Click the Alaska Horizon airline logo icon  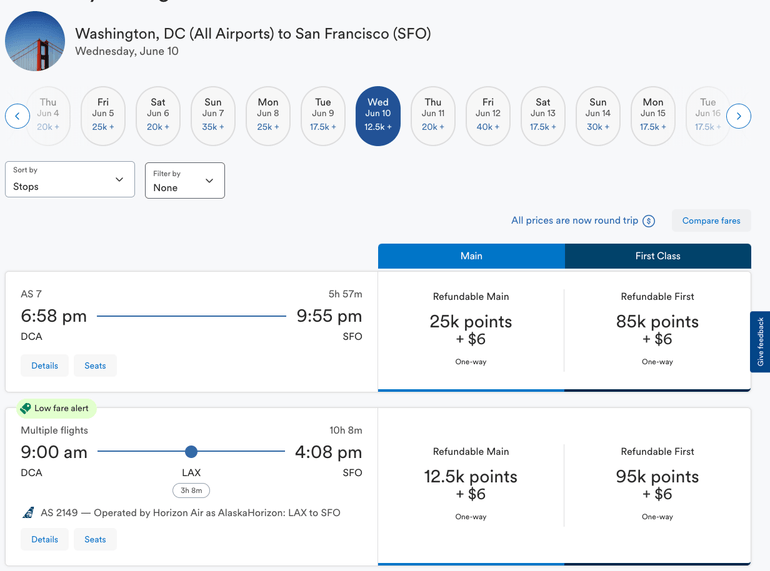pyautogui.click(x=28, y=513)
